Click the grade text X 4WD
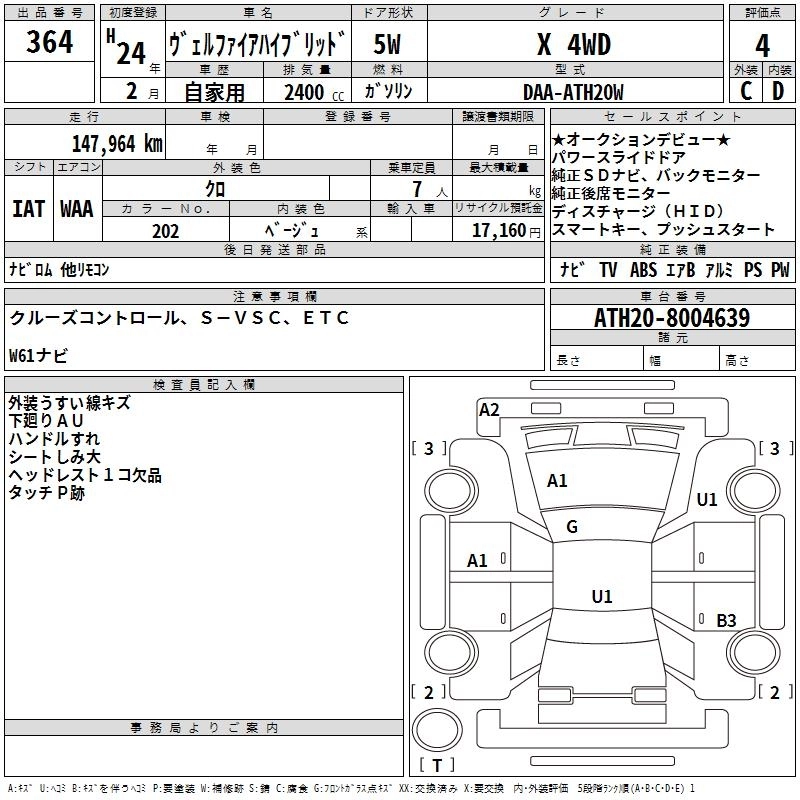 click(x=573, y=45)
